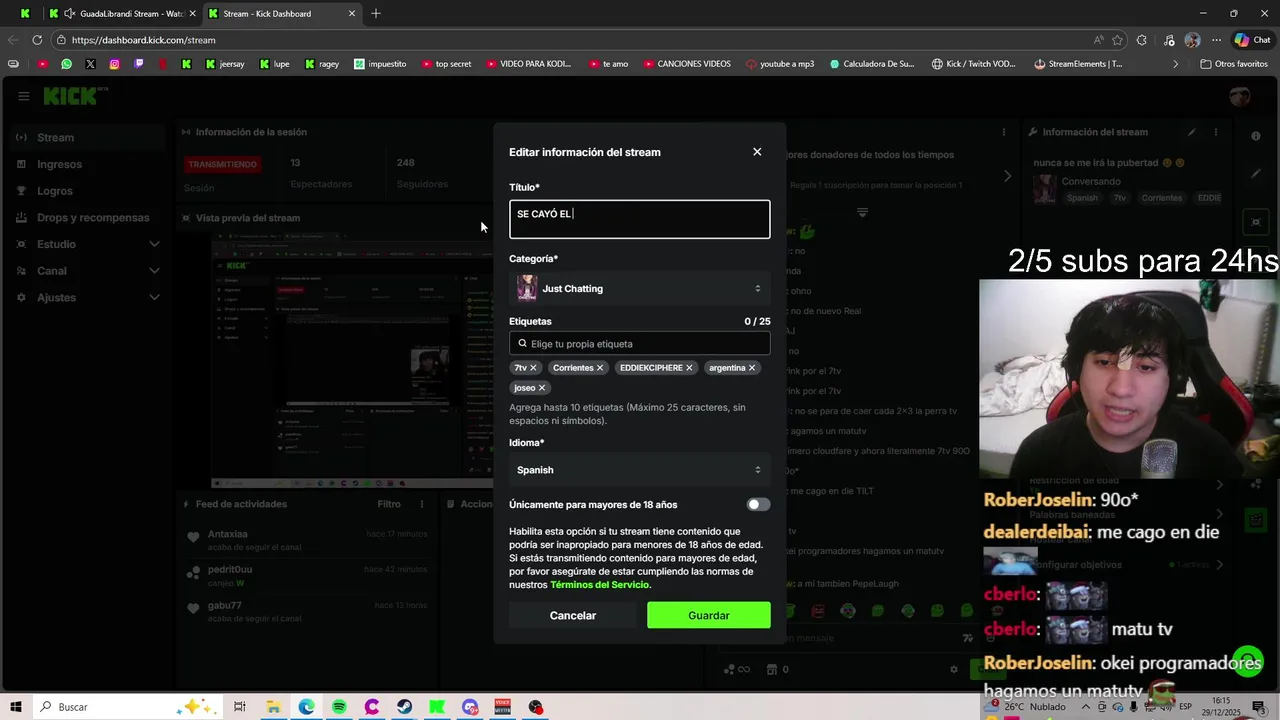Open a new browser tab
This screenshot has width=1280, height=720.
pos(376,14)
